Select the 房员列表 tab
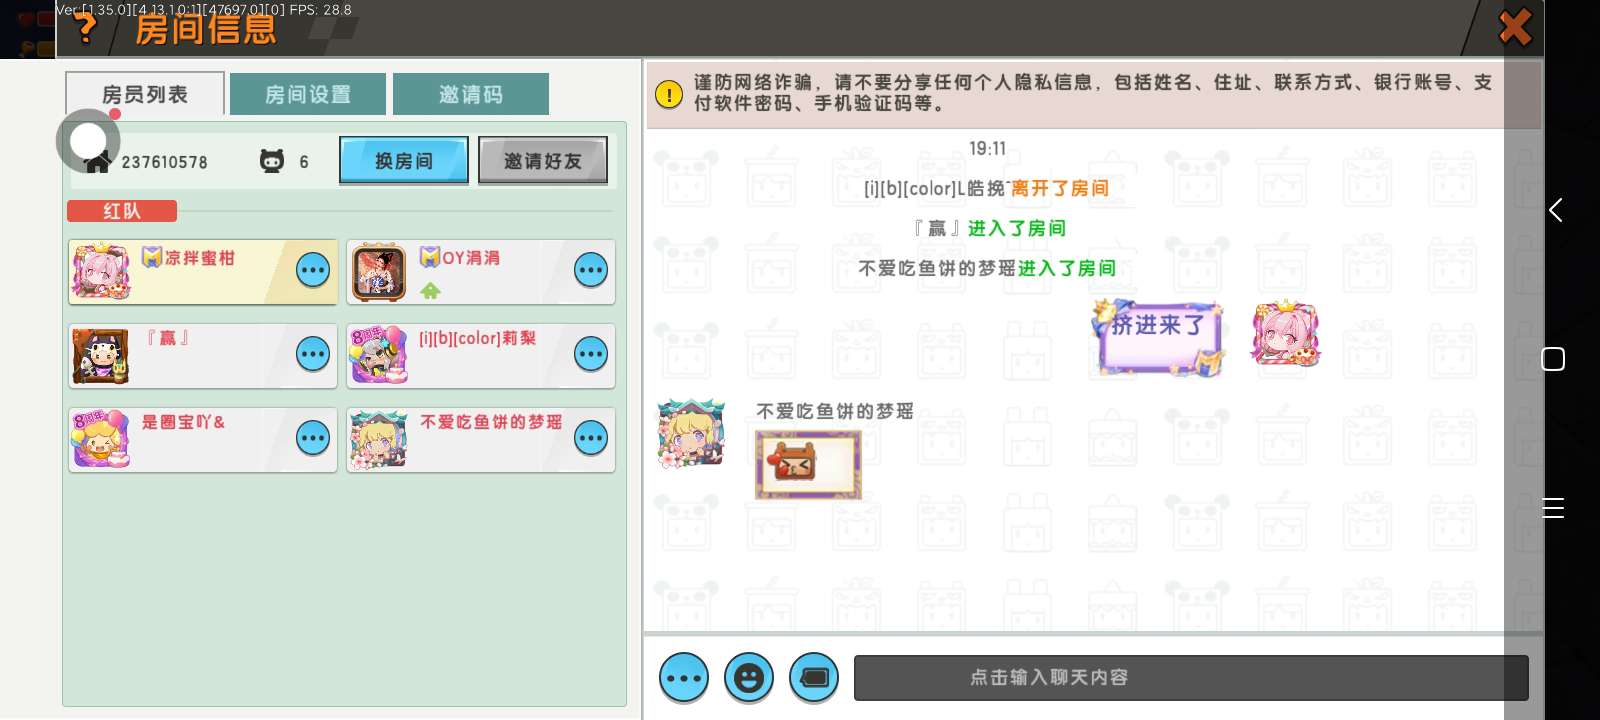 click(145, 94)
